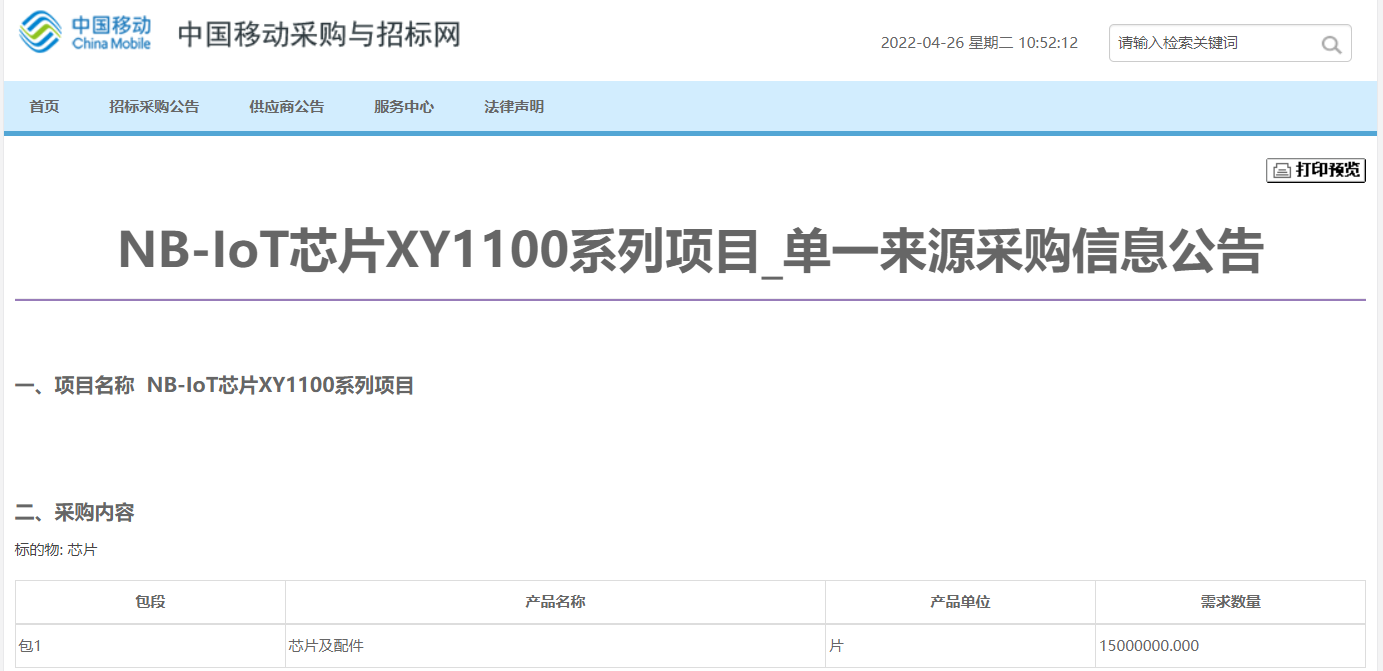Open print preview with 打印预览 button
Viewport: 1383px width, 671px height.
pyautogui.click(x=1315, y=170)
